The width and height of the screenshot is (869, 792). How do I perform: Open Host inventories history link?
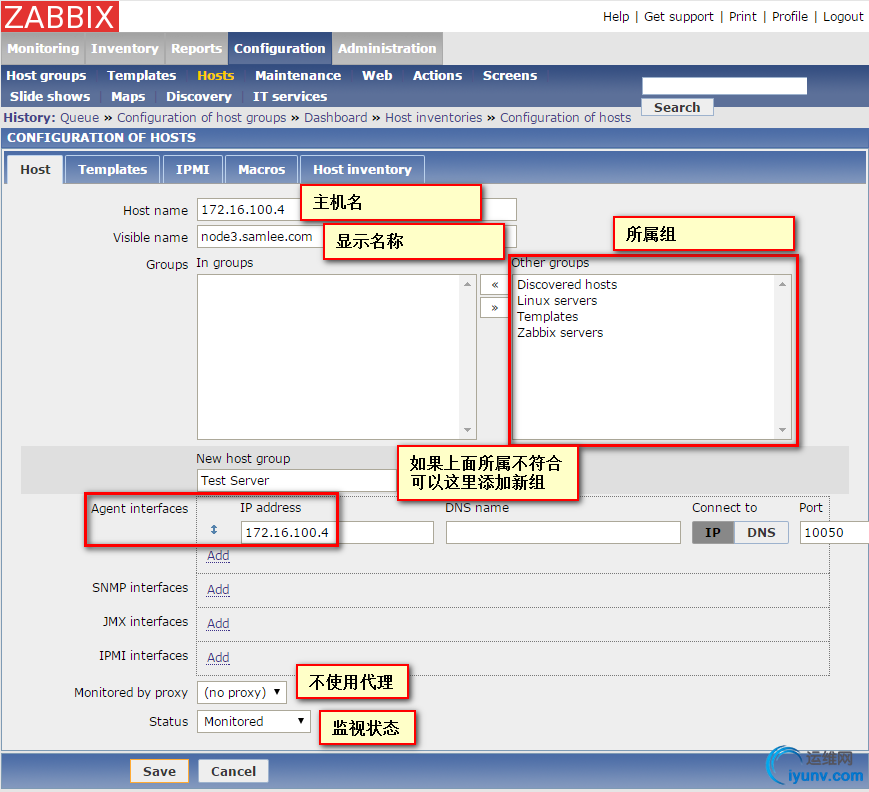click(x=433, y=117)
